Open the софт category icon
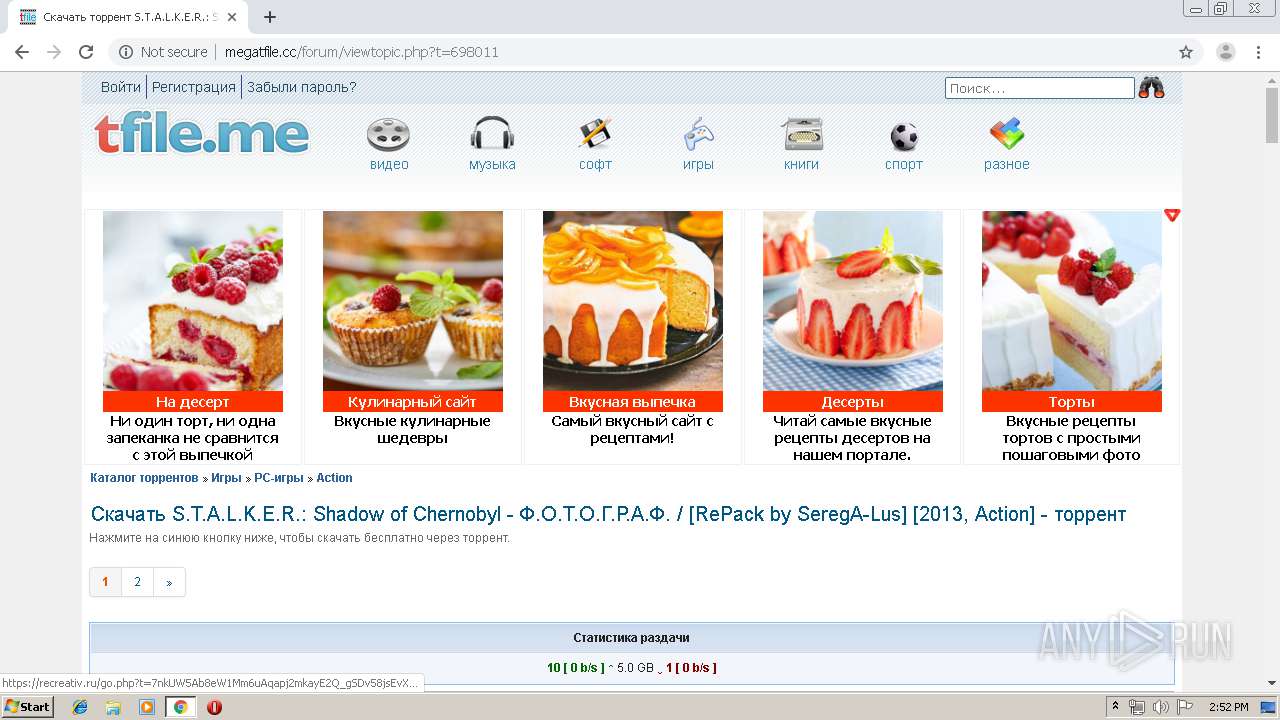This screenshot has height=720, width=1280. [x=595, y=134]
